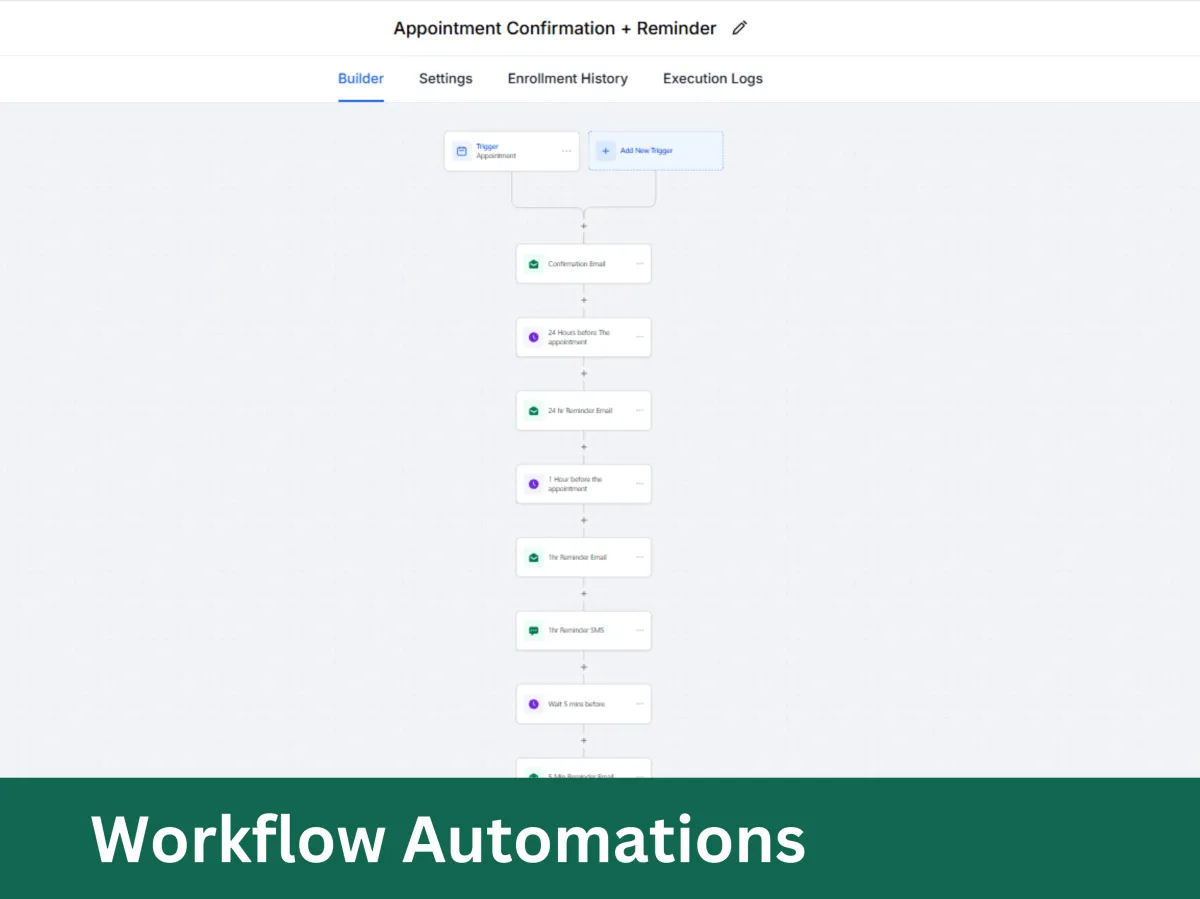Screen dimensions: 1200x899
Task: Open Confirmation Email's three-dot menu
Action: pyautogui.click(x=640, y=264)
